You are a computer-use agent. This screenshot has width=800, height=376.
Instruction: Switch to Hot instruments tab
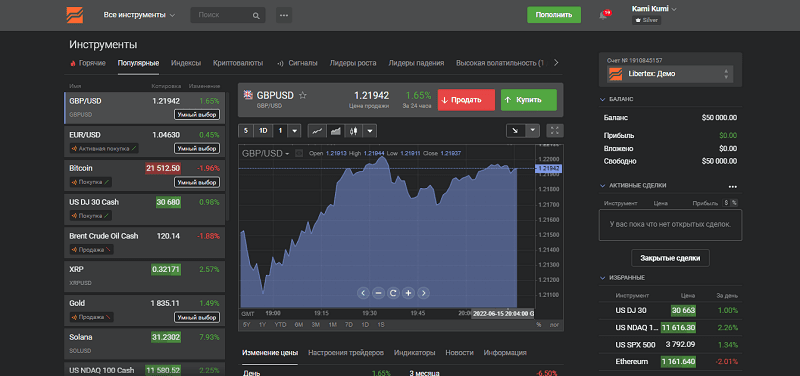click(88, 63)
